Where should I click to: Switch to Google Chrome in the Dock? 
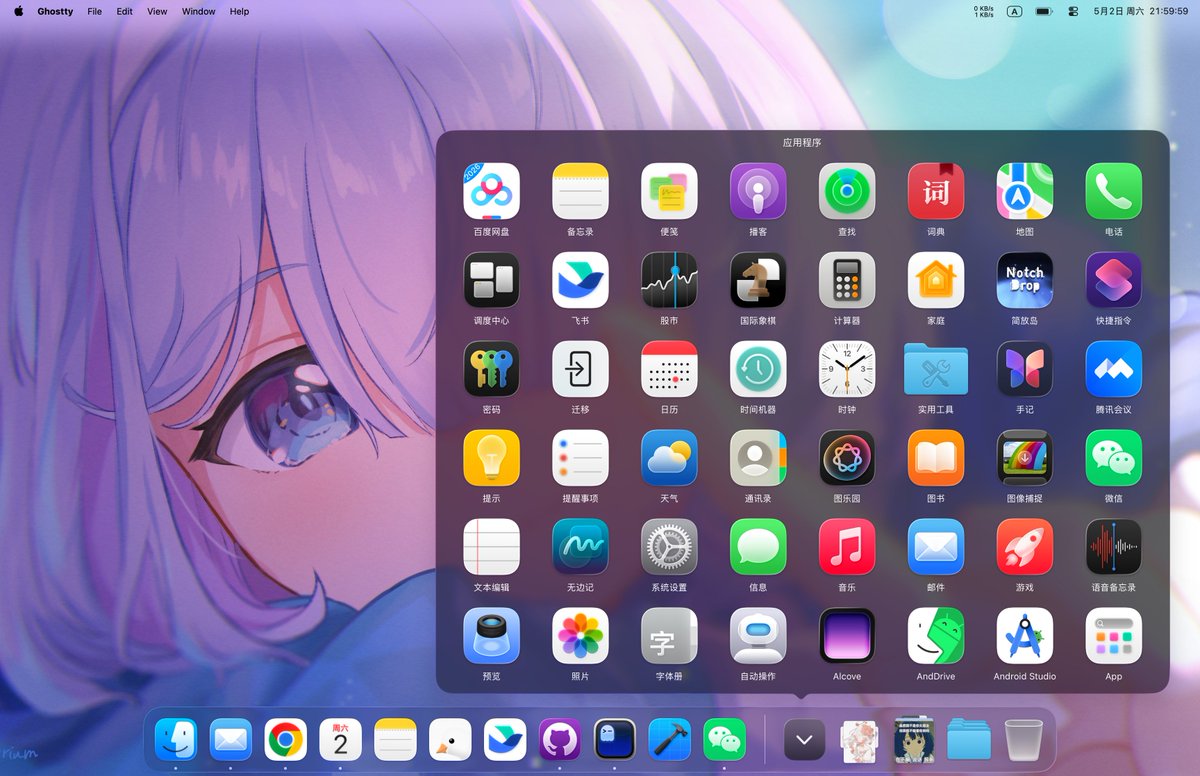(x=285, y=740)
